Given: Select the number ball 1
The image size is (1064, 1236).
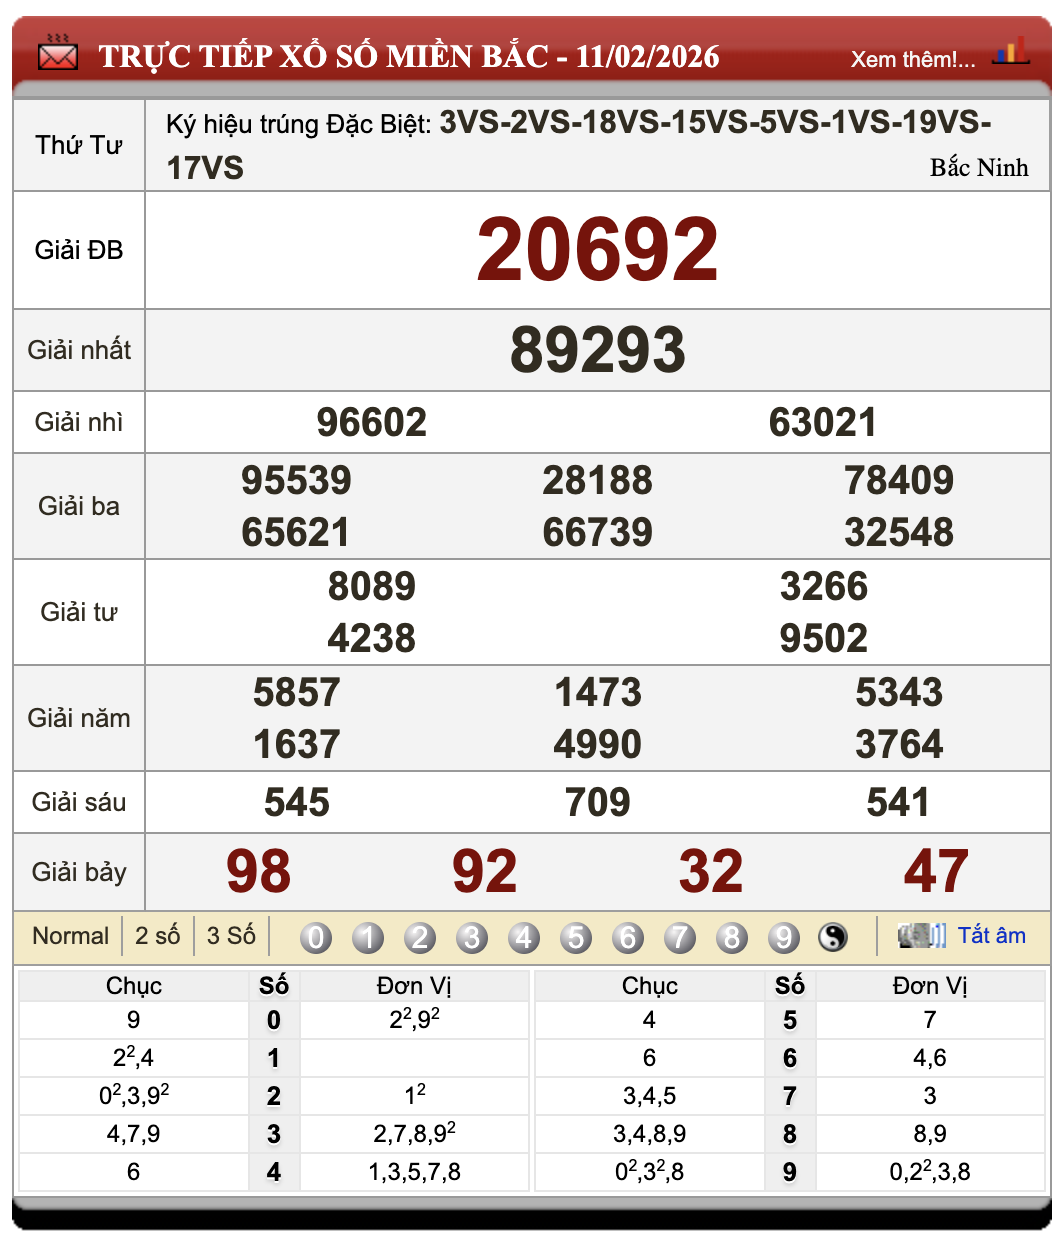Looking at the screenshot, I should point(367,938).
